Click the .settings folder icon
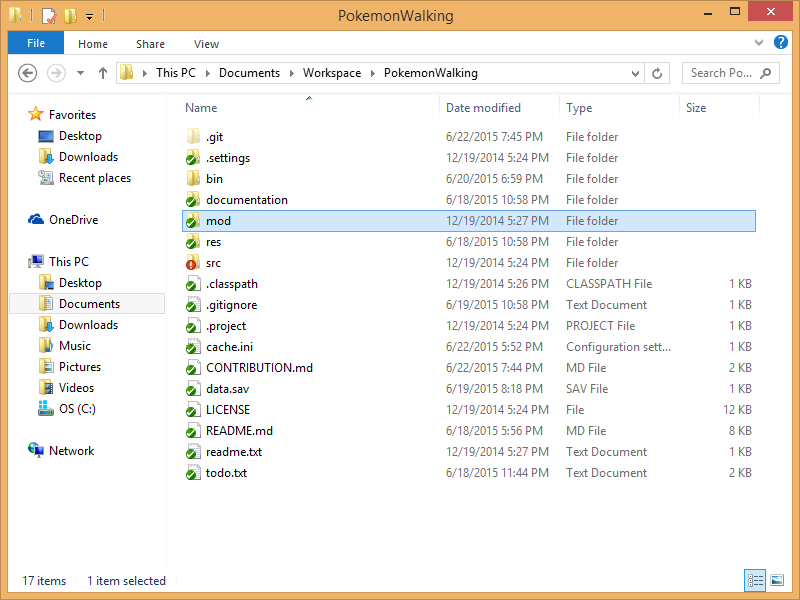The height and width of the screenshot is (600, 800). [193, 158]
